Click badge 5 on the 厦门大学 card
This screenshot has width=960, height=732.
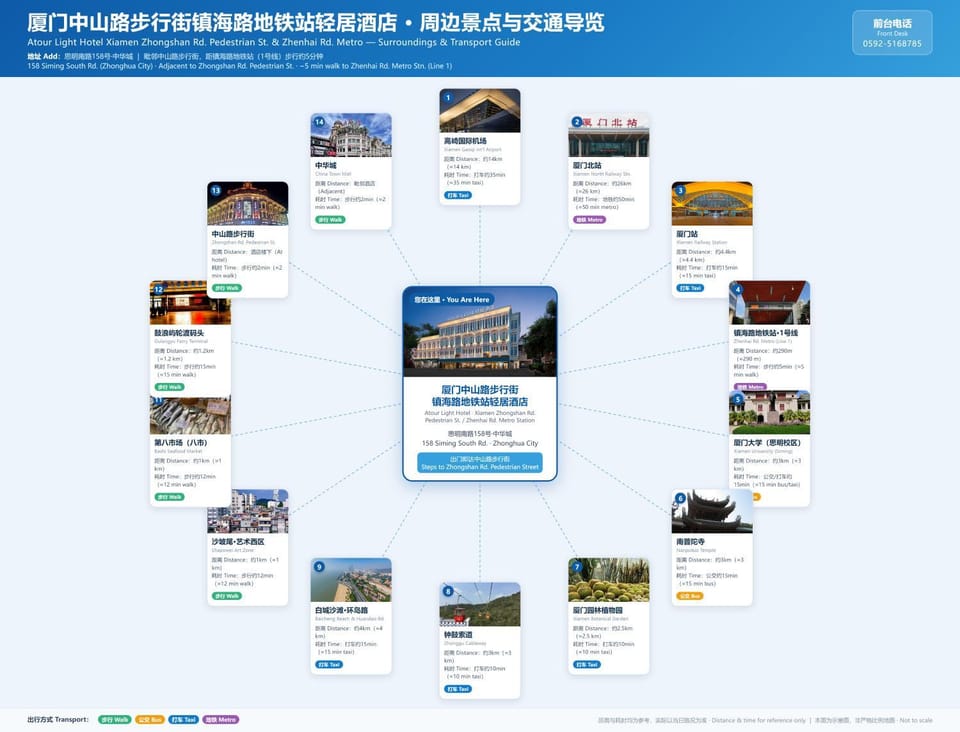coord(738,399)
